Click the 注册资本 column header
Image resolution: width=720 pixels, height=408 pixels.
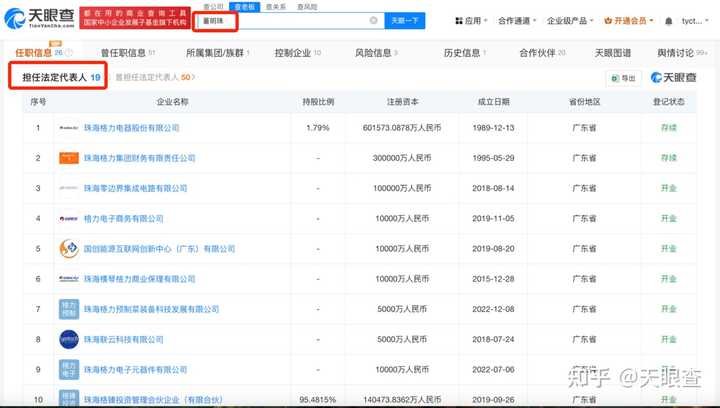[402, 101]
